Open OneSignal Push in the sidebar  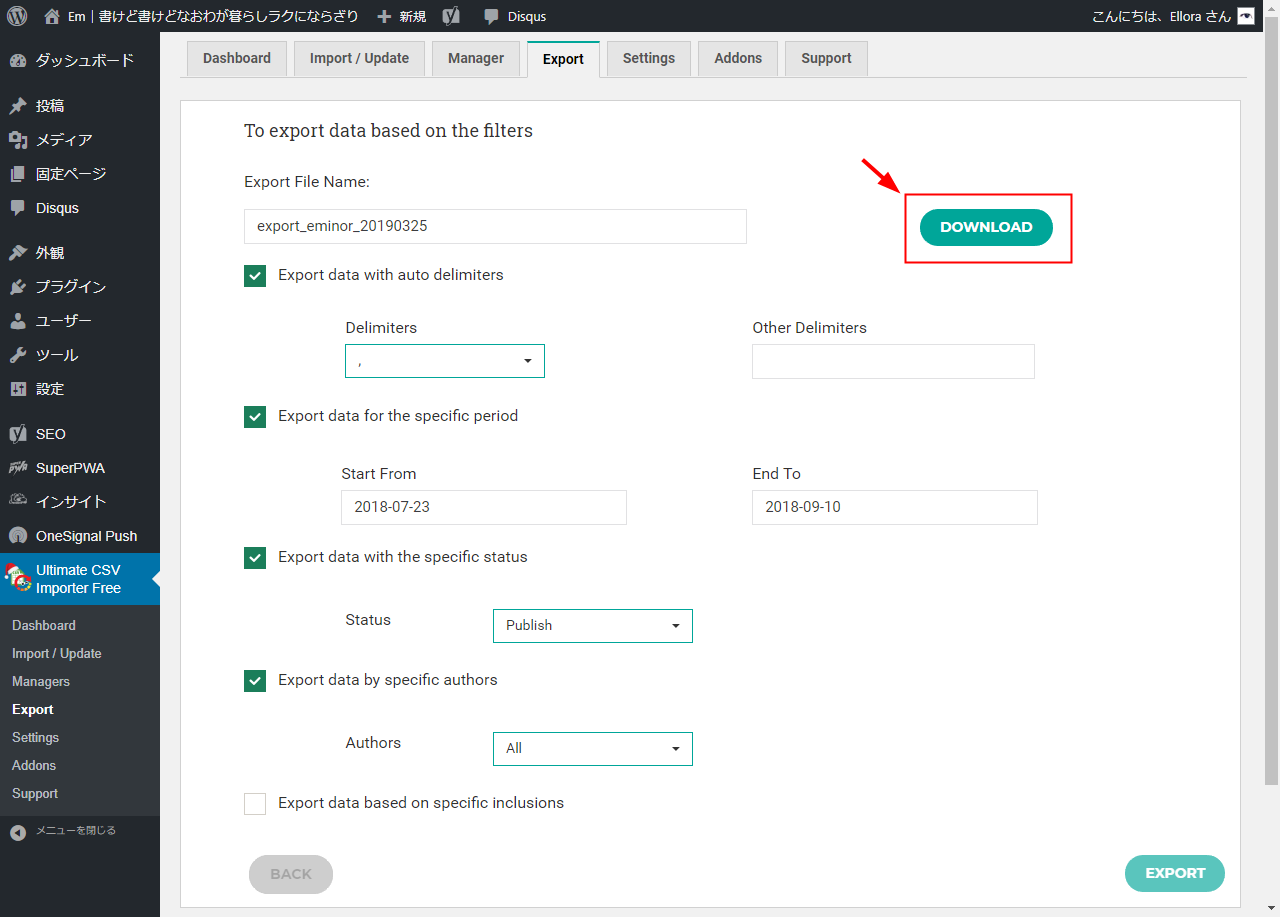pyautogui.click(x=80, y=536)
